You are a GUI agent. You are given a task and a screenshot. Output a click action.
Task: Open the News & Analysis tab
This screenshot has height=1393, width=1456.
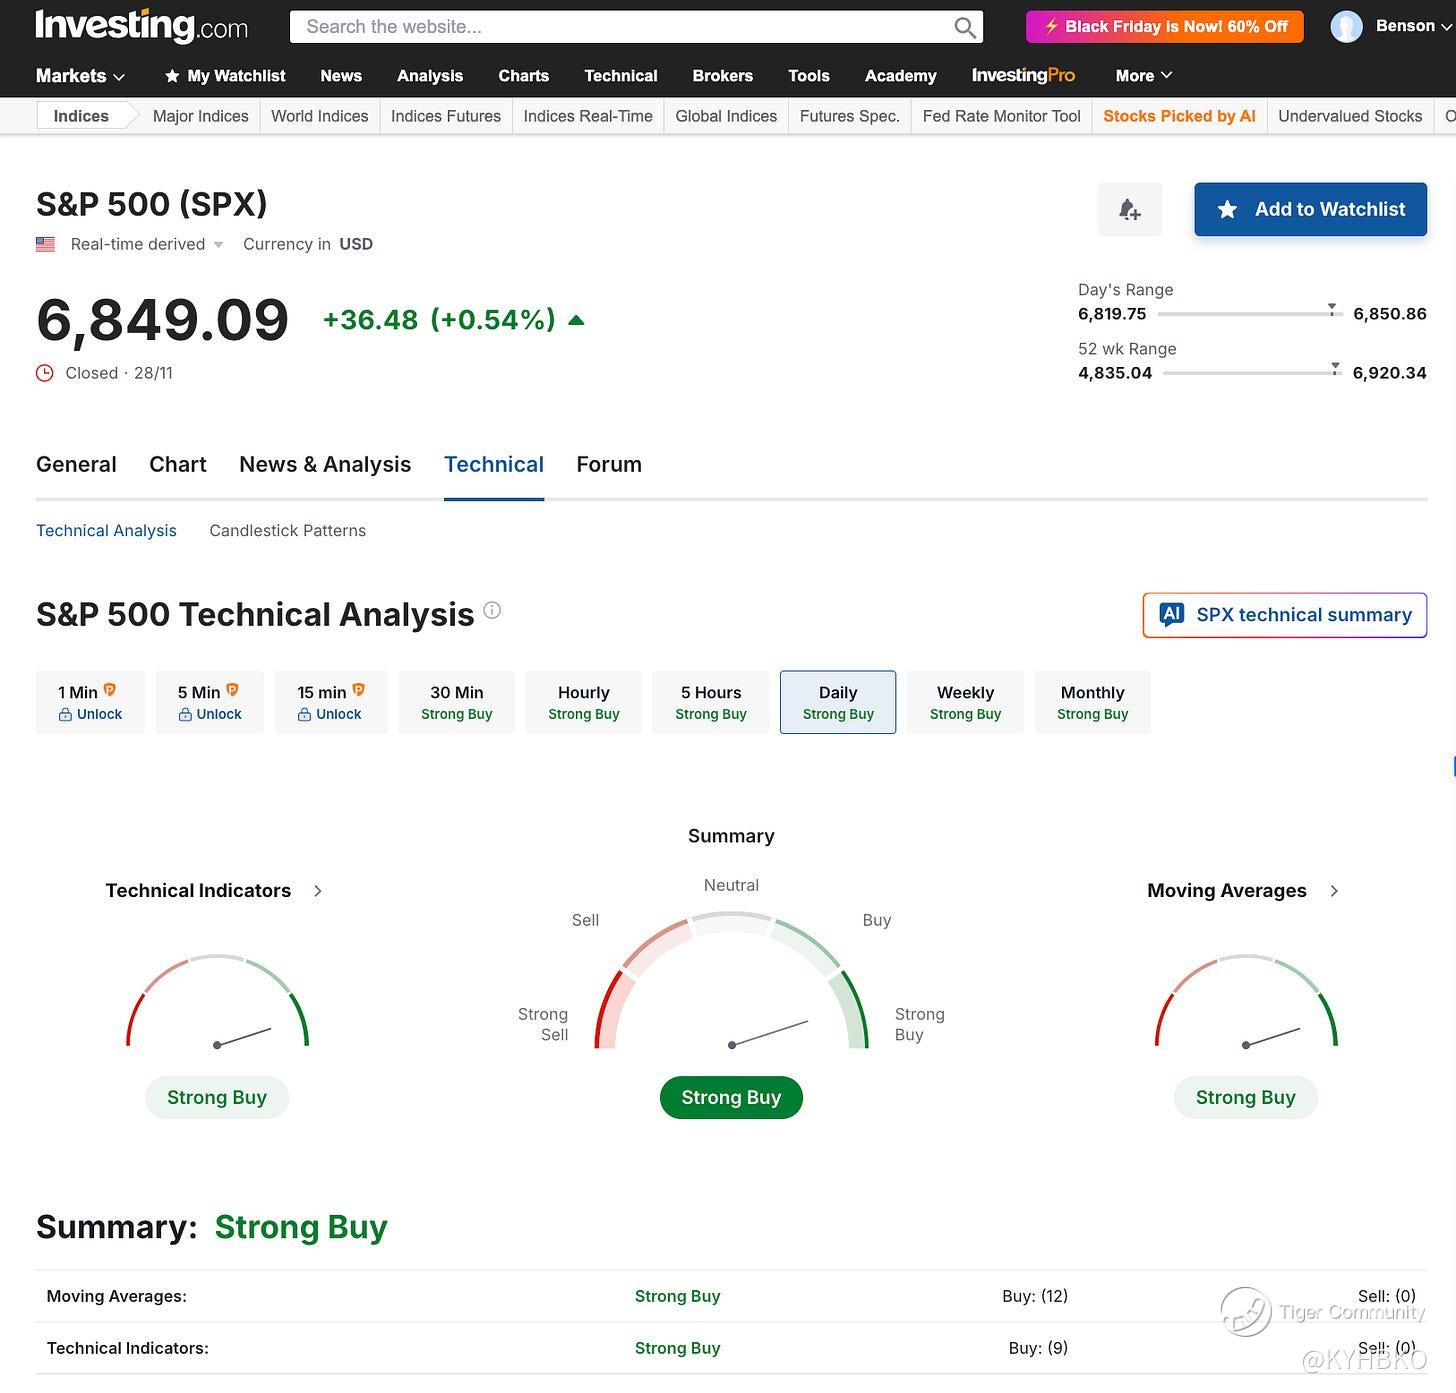pos(325,464)
